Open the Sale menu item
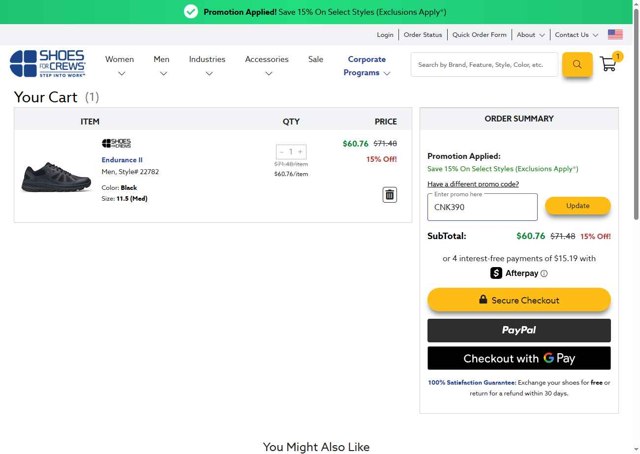This screenshot has height=454, width=640. coord(315,59)
